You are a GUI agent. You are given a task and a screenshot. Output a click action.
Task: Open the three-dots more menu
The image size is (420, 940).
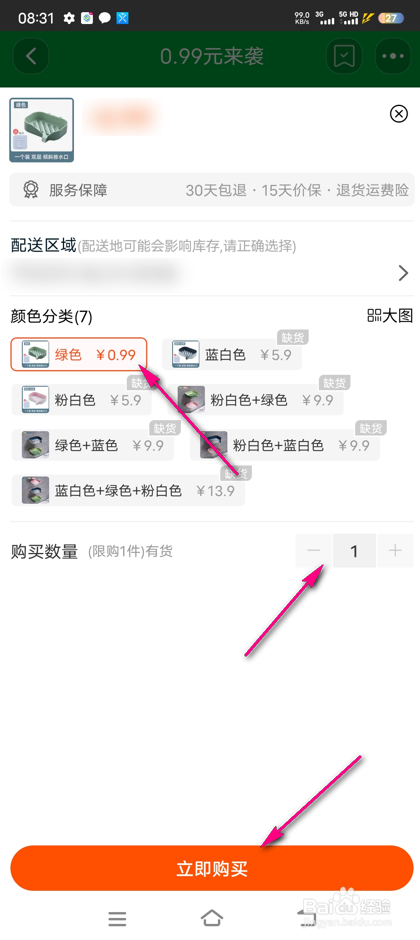click(x=393, y=57)
